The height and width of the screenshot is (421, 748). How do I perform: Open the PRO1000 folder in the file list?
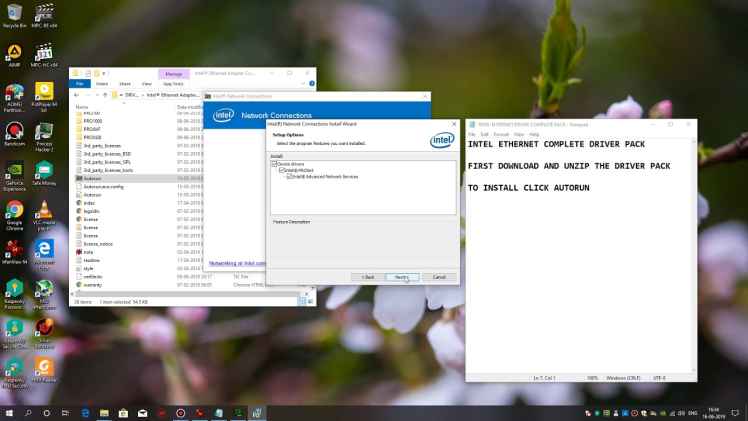93,121
